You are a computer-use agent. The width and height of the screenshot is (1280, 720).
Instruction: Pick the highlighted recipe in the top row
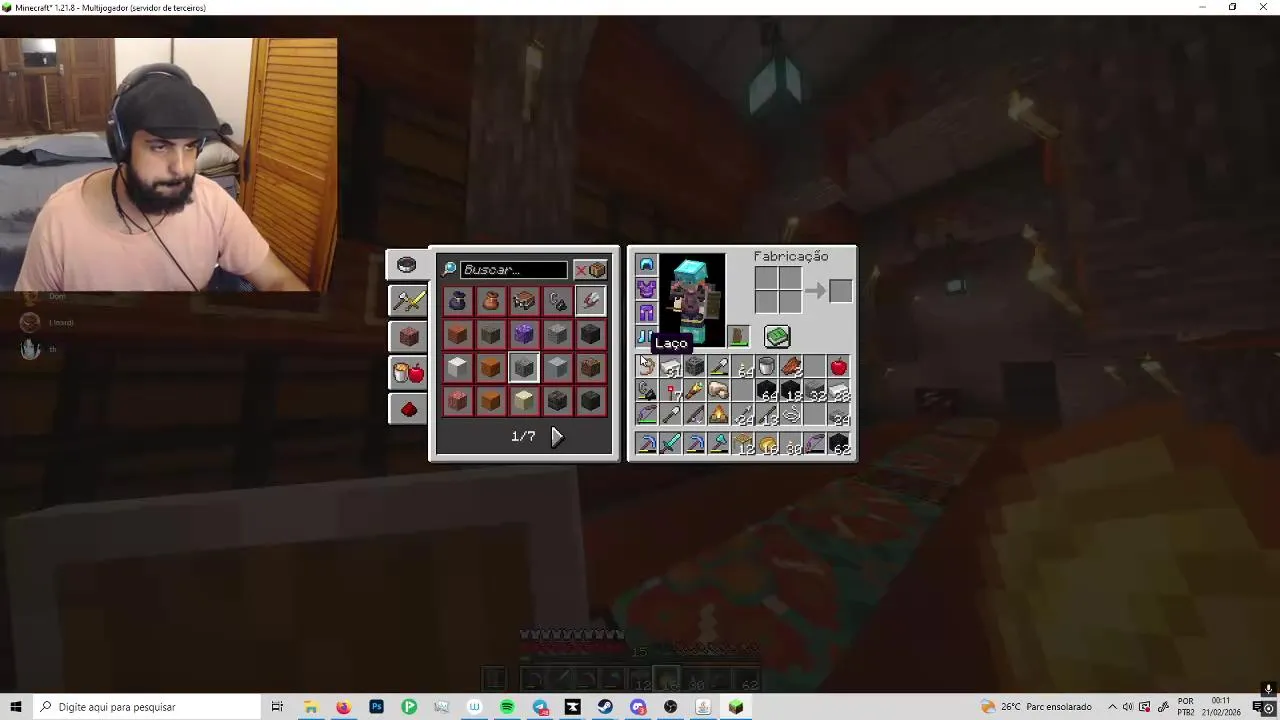coord(590,300)
